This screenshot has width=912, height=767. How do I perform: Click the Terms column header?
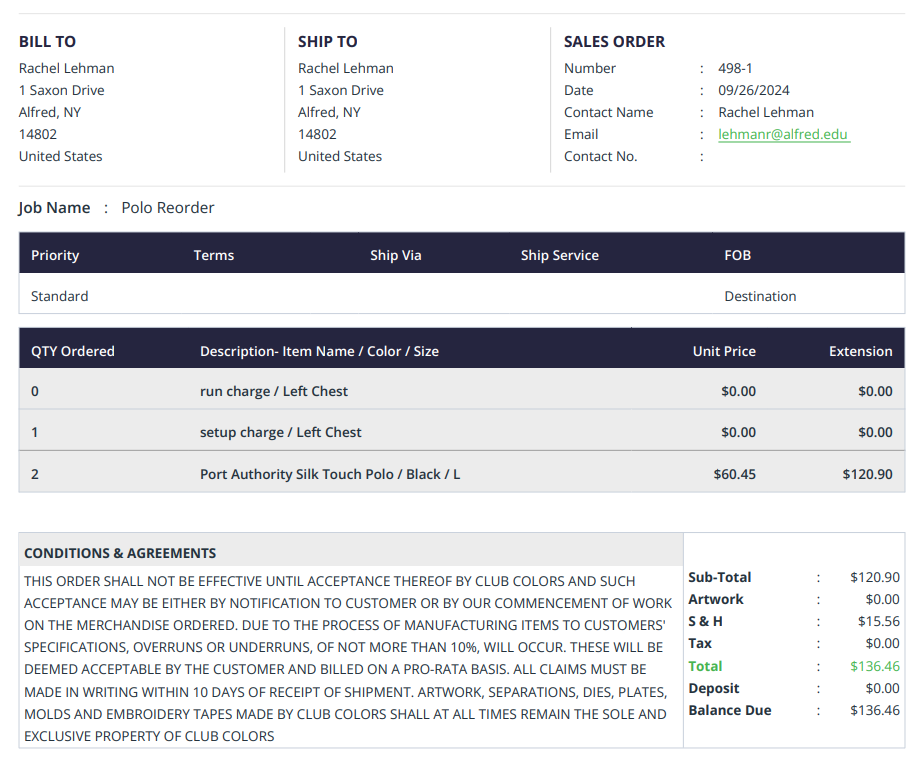tap(214, 255)
